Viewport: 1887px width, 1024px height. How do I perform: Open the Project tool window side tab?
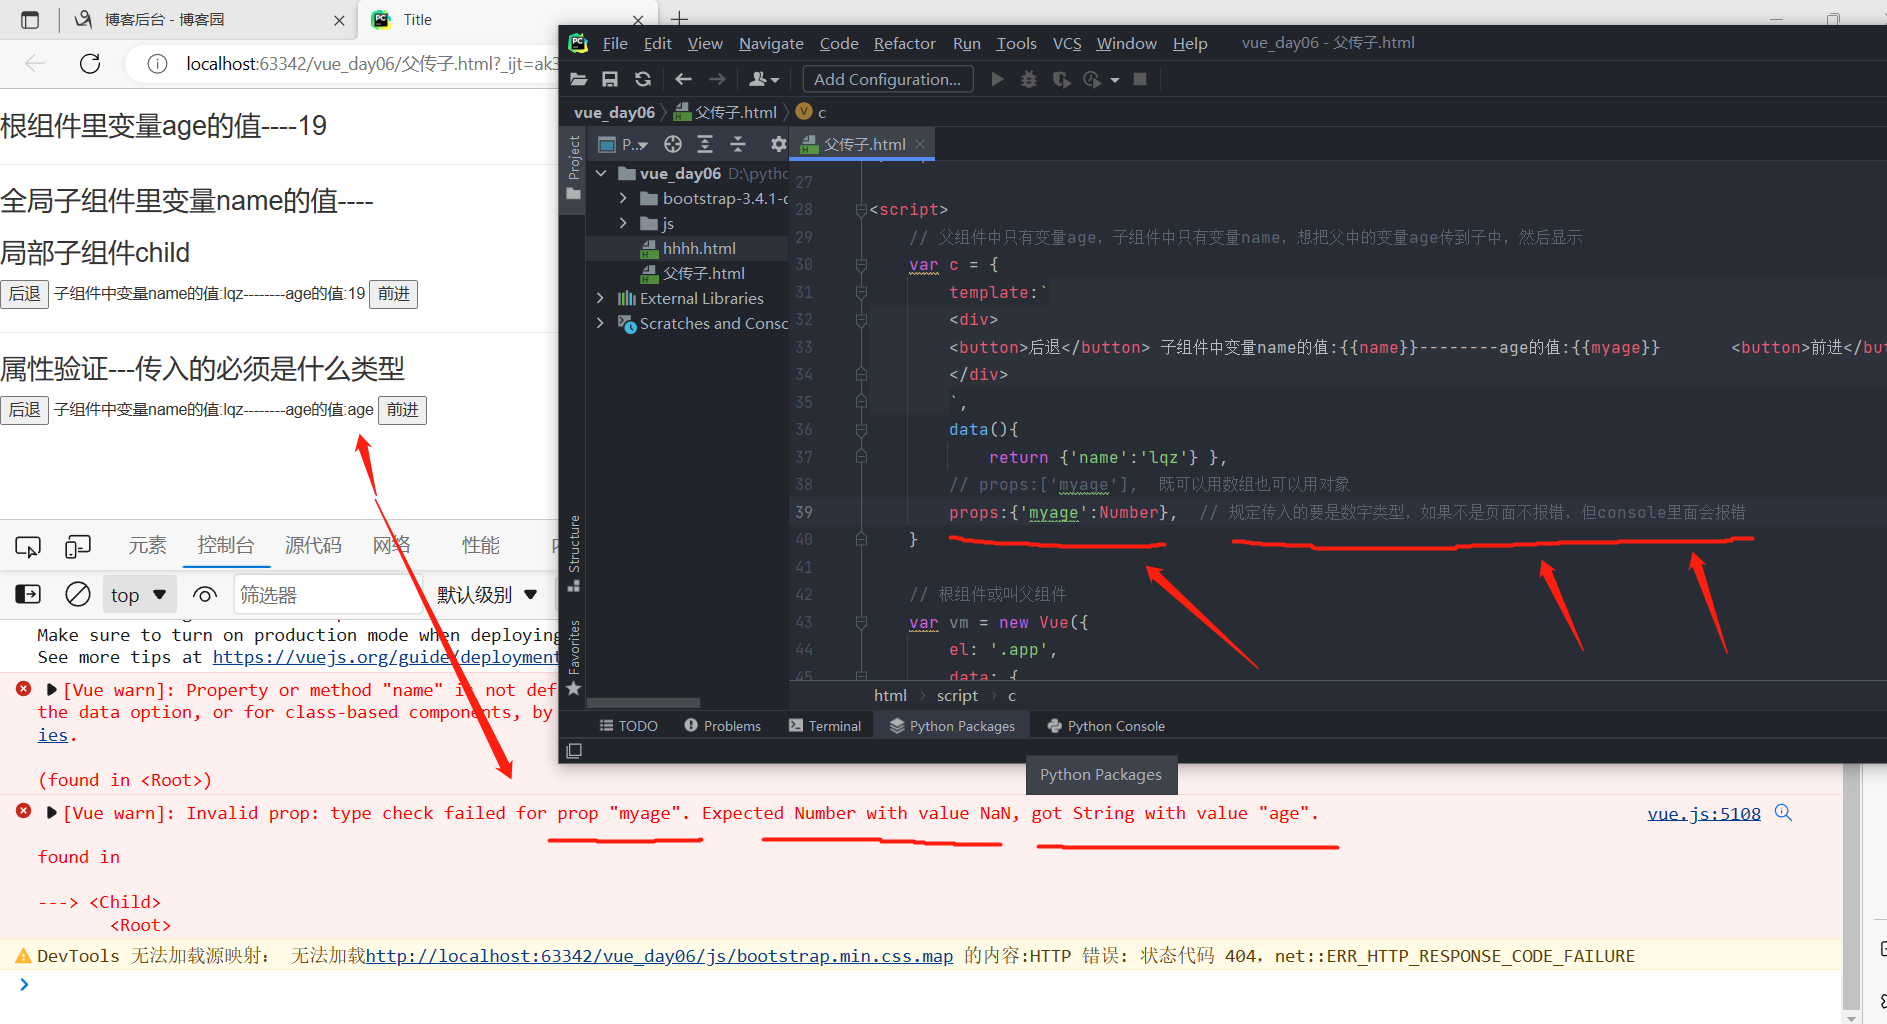point(574,167)
